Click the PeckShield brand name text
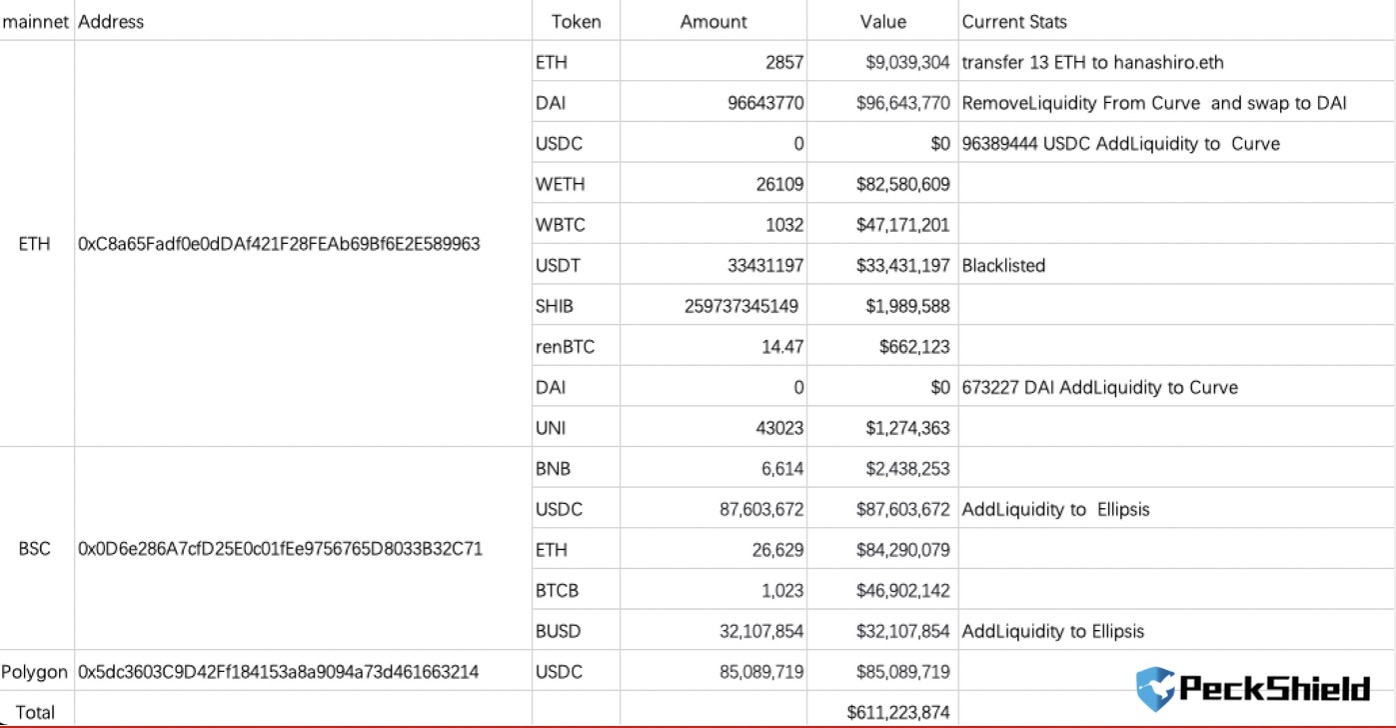The image size is (1396, 728). coord(1275,689)
